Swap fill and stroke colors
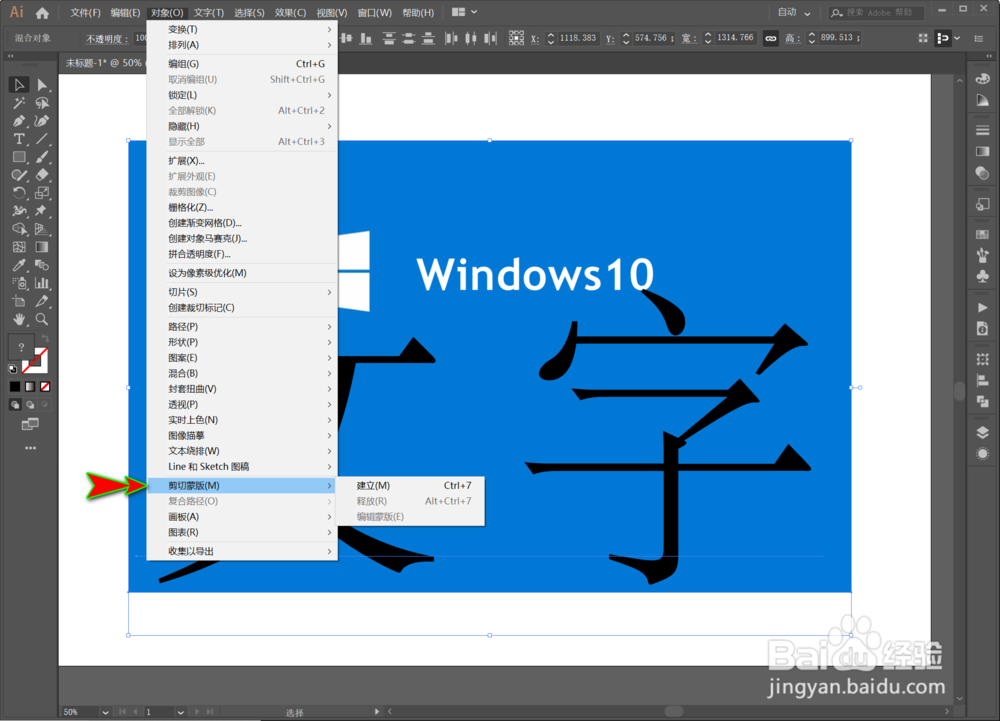This screenshot has width=1000, height=721. [45, 339]
